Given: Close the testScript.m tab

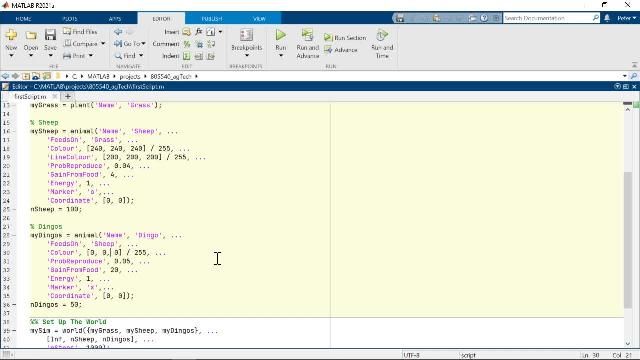Looking at the screenshot, I should coord(55,97).
